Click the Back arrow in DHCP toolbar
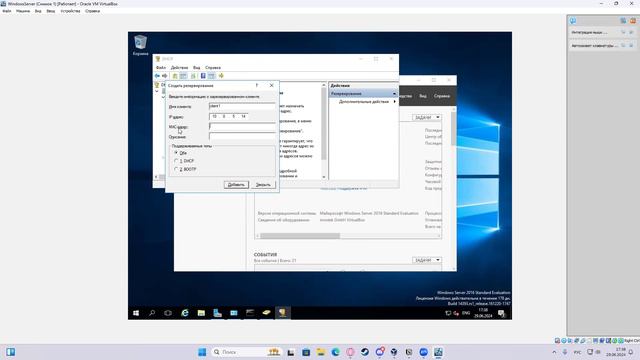The height and width of the screenshot is (360, 640). click(x=157, y=76)
